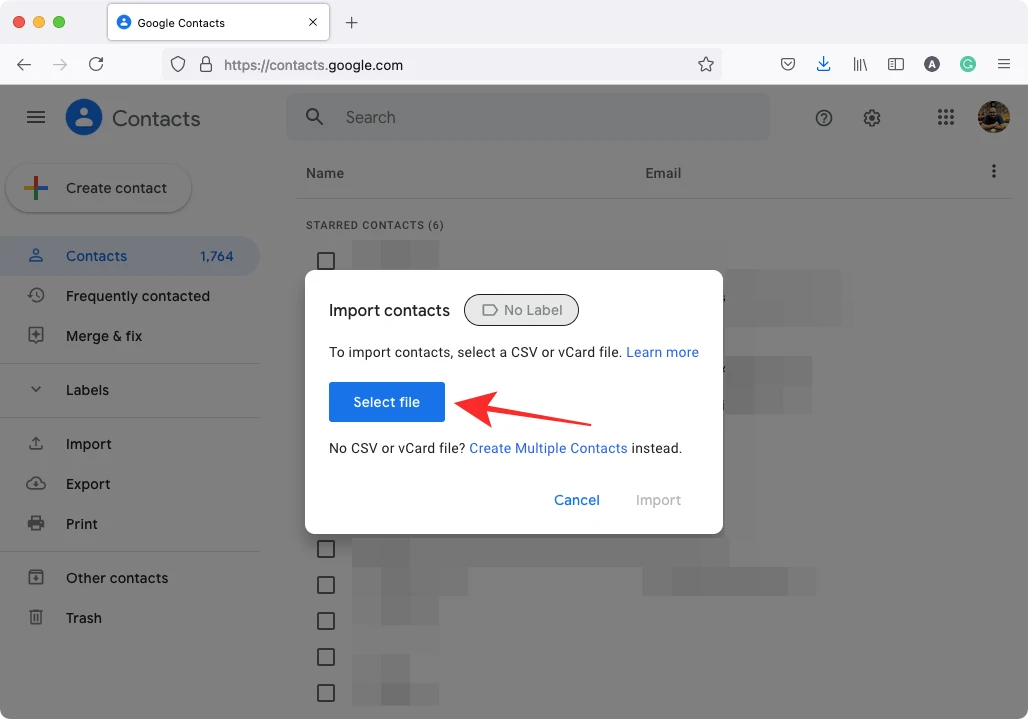
Task: Open the main hamburger menu in Contacts
Action: 36,117
